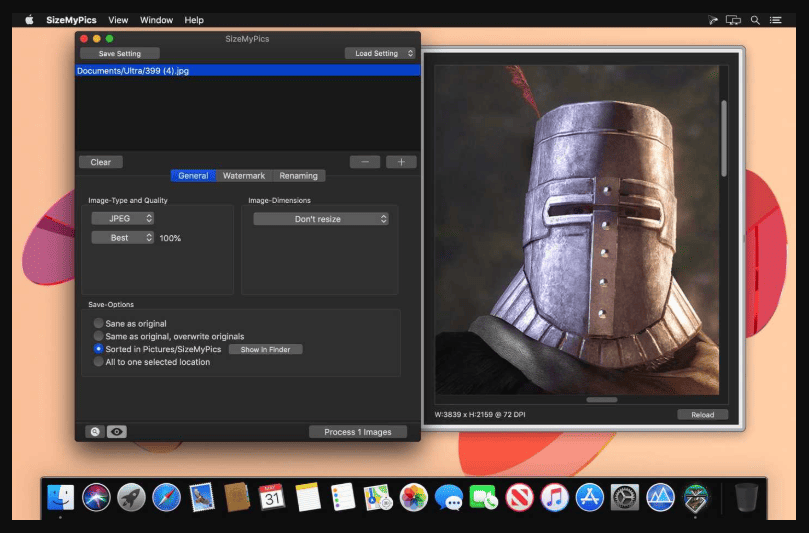
Task: Click the Save Setting button
Action: (x=120, y=53)
